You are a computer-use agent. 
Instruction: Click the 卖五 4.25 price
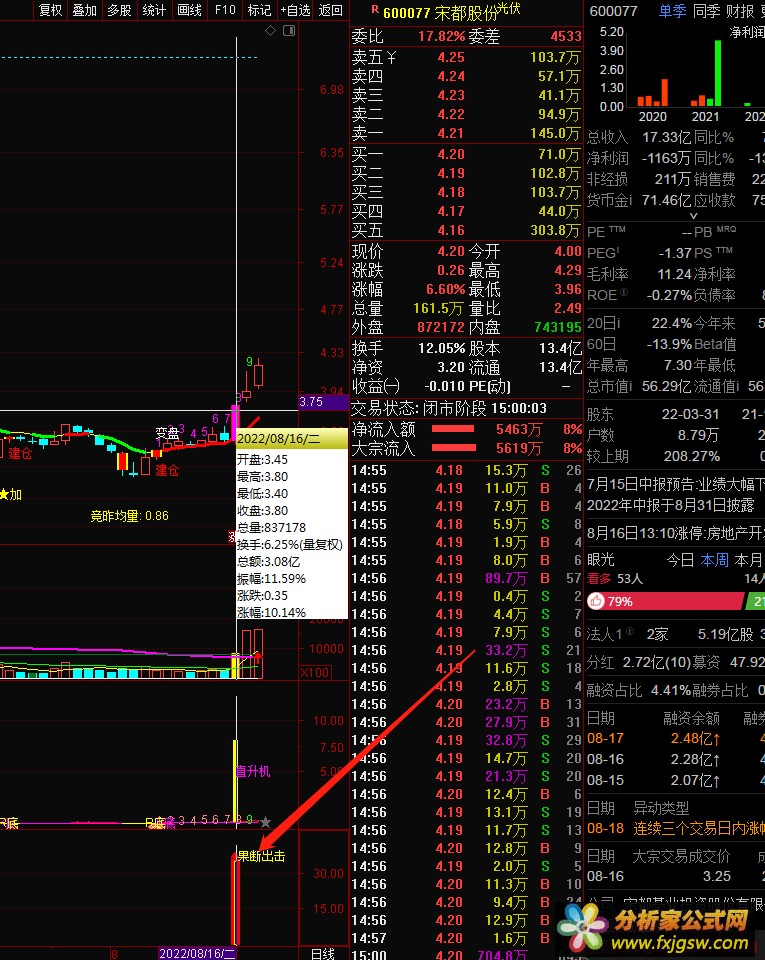451,58
